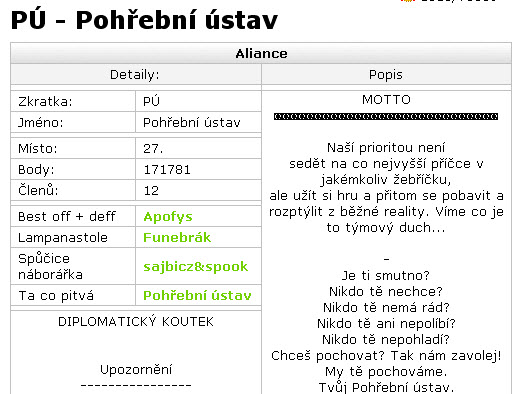Click the points value 171781
The width and height of the screenshot is (519, 394).
167,170
